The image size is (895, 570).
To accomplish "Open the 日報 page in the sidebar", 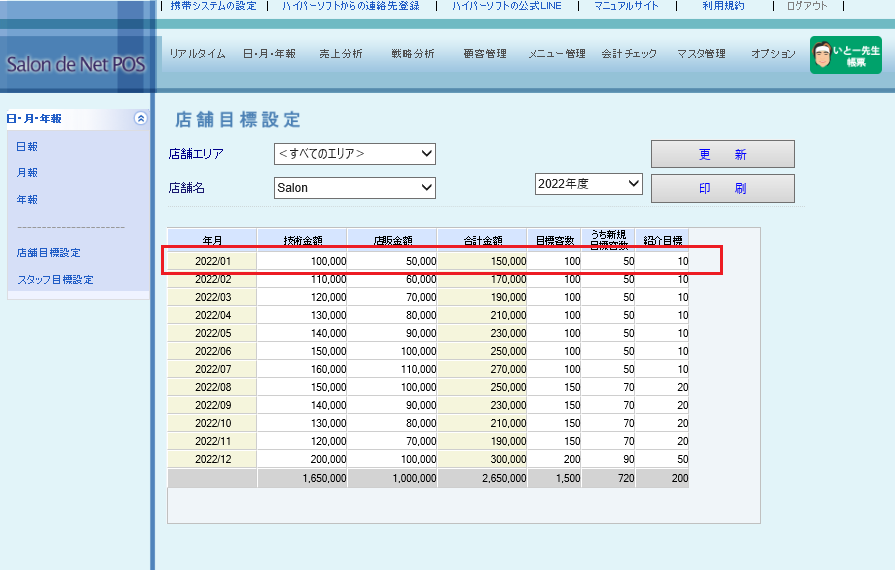I will (x=27, y=147).
